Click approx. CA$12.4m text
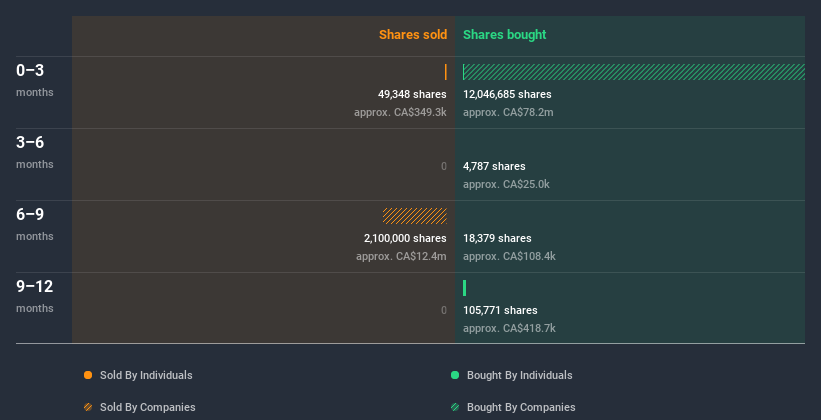Image resolution: width=821 pixels, height=420 pixels. pyautogui.click(x=401, y=256)
